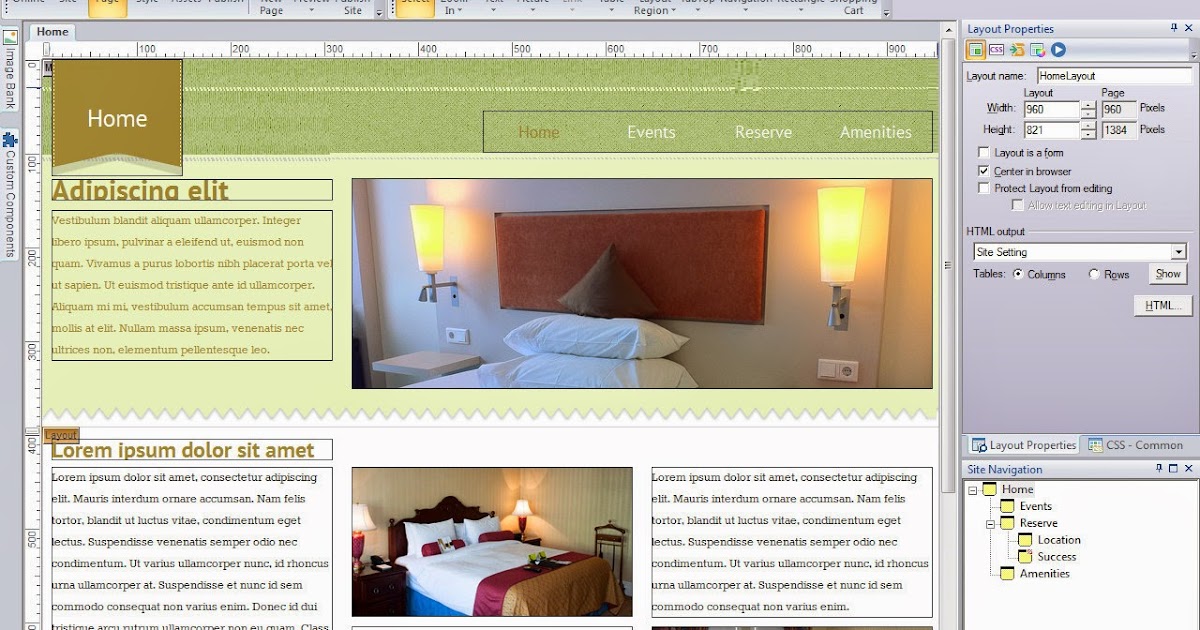The height and width of the screenshot is (630, 1200).
Task: Uncheck Center in browser
Action: [x=984, y=171]
